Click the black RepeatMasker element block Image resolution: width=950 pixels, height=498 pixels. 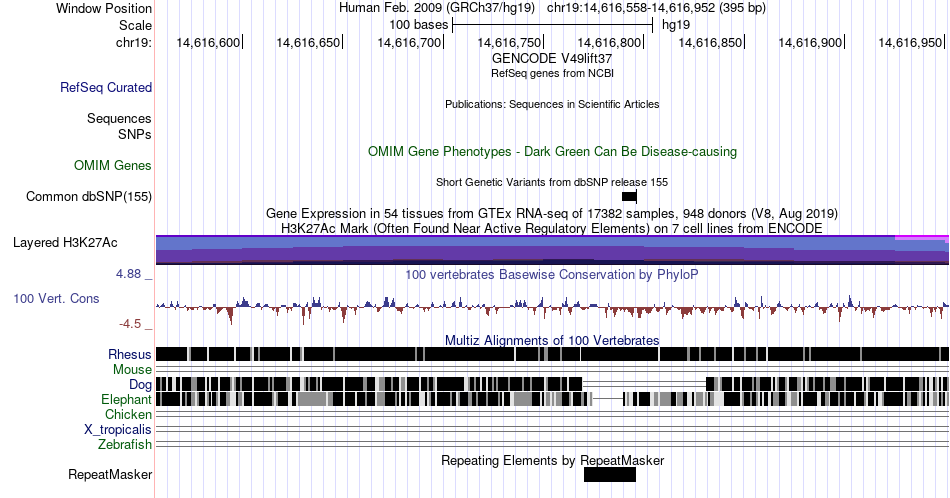610,474
